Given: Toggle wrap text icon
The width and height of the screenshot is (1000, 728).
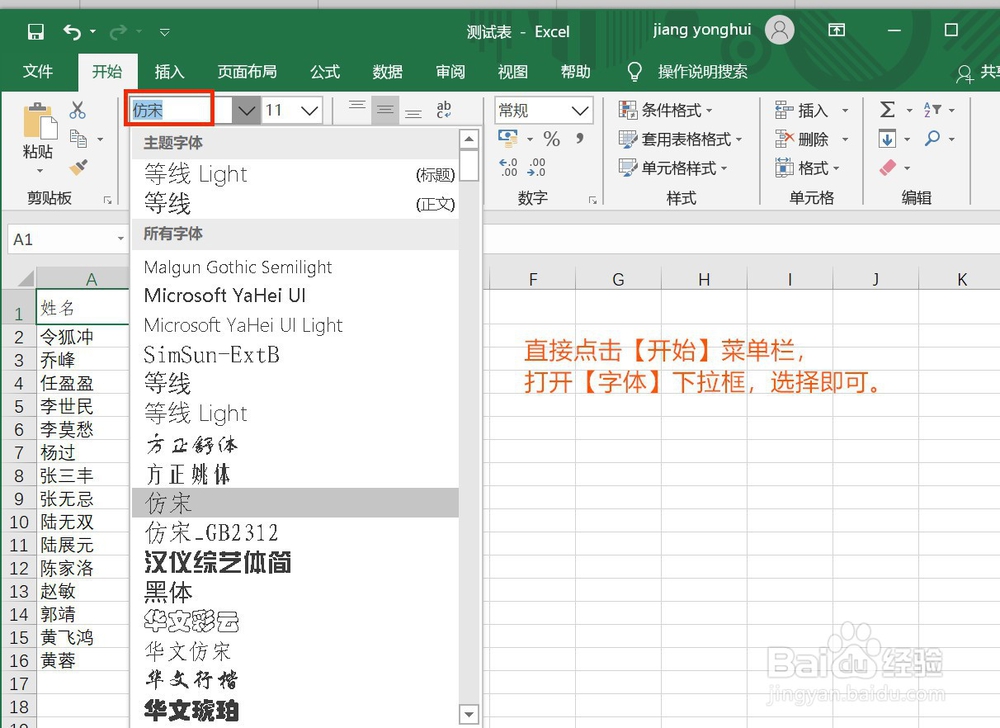Looking at the screenshot, I should [444, 110].
